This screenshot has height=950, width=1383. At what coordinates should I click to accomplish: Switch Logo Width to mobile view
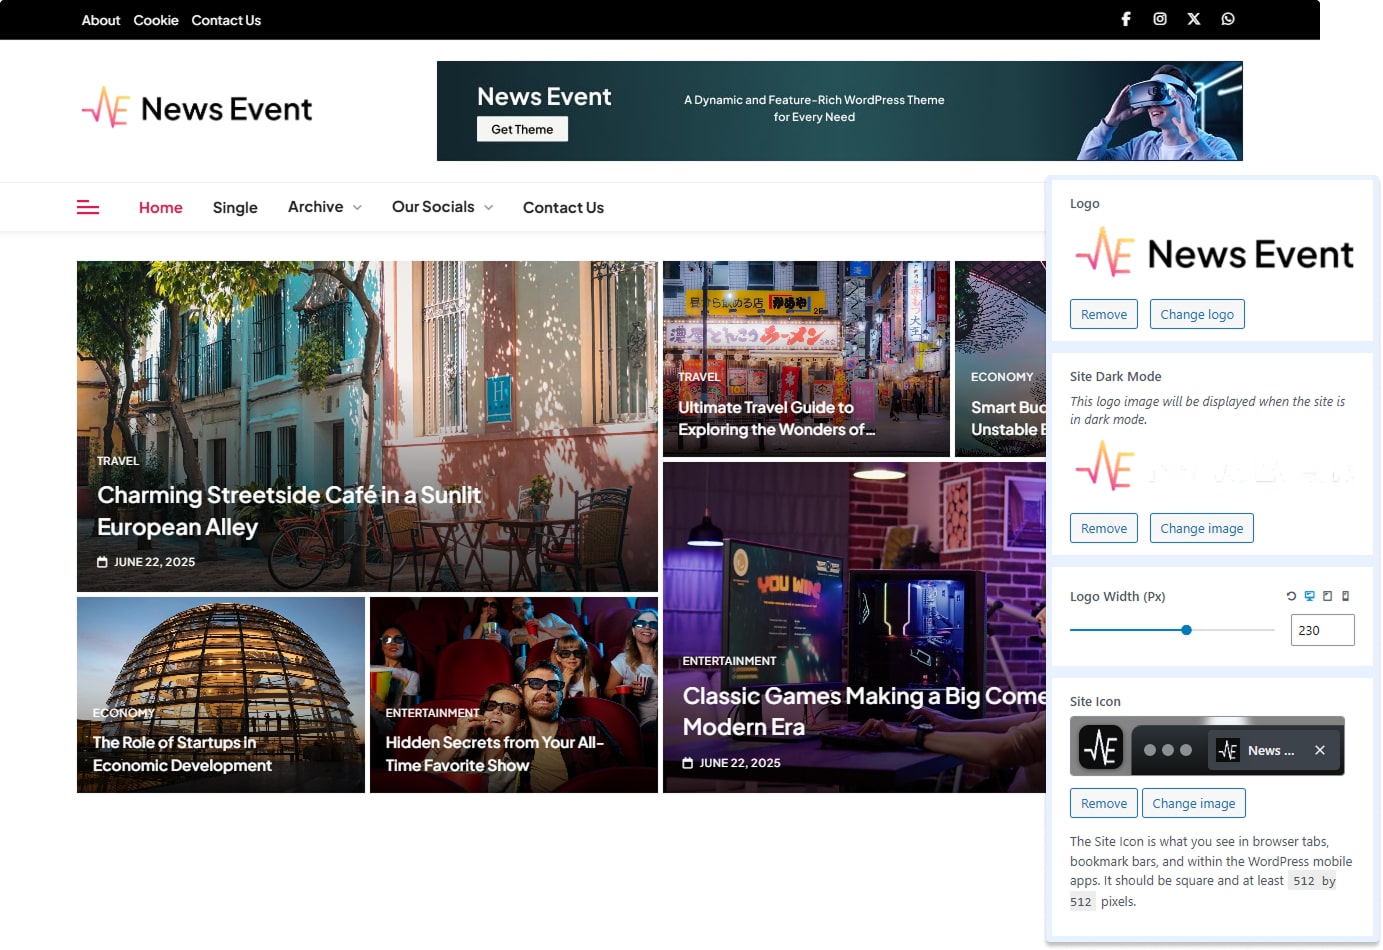(x=1345, y=596)
